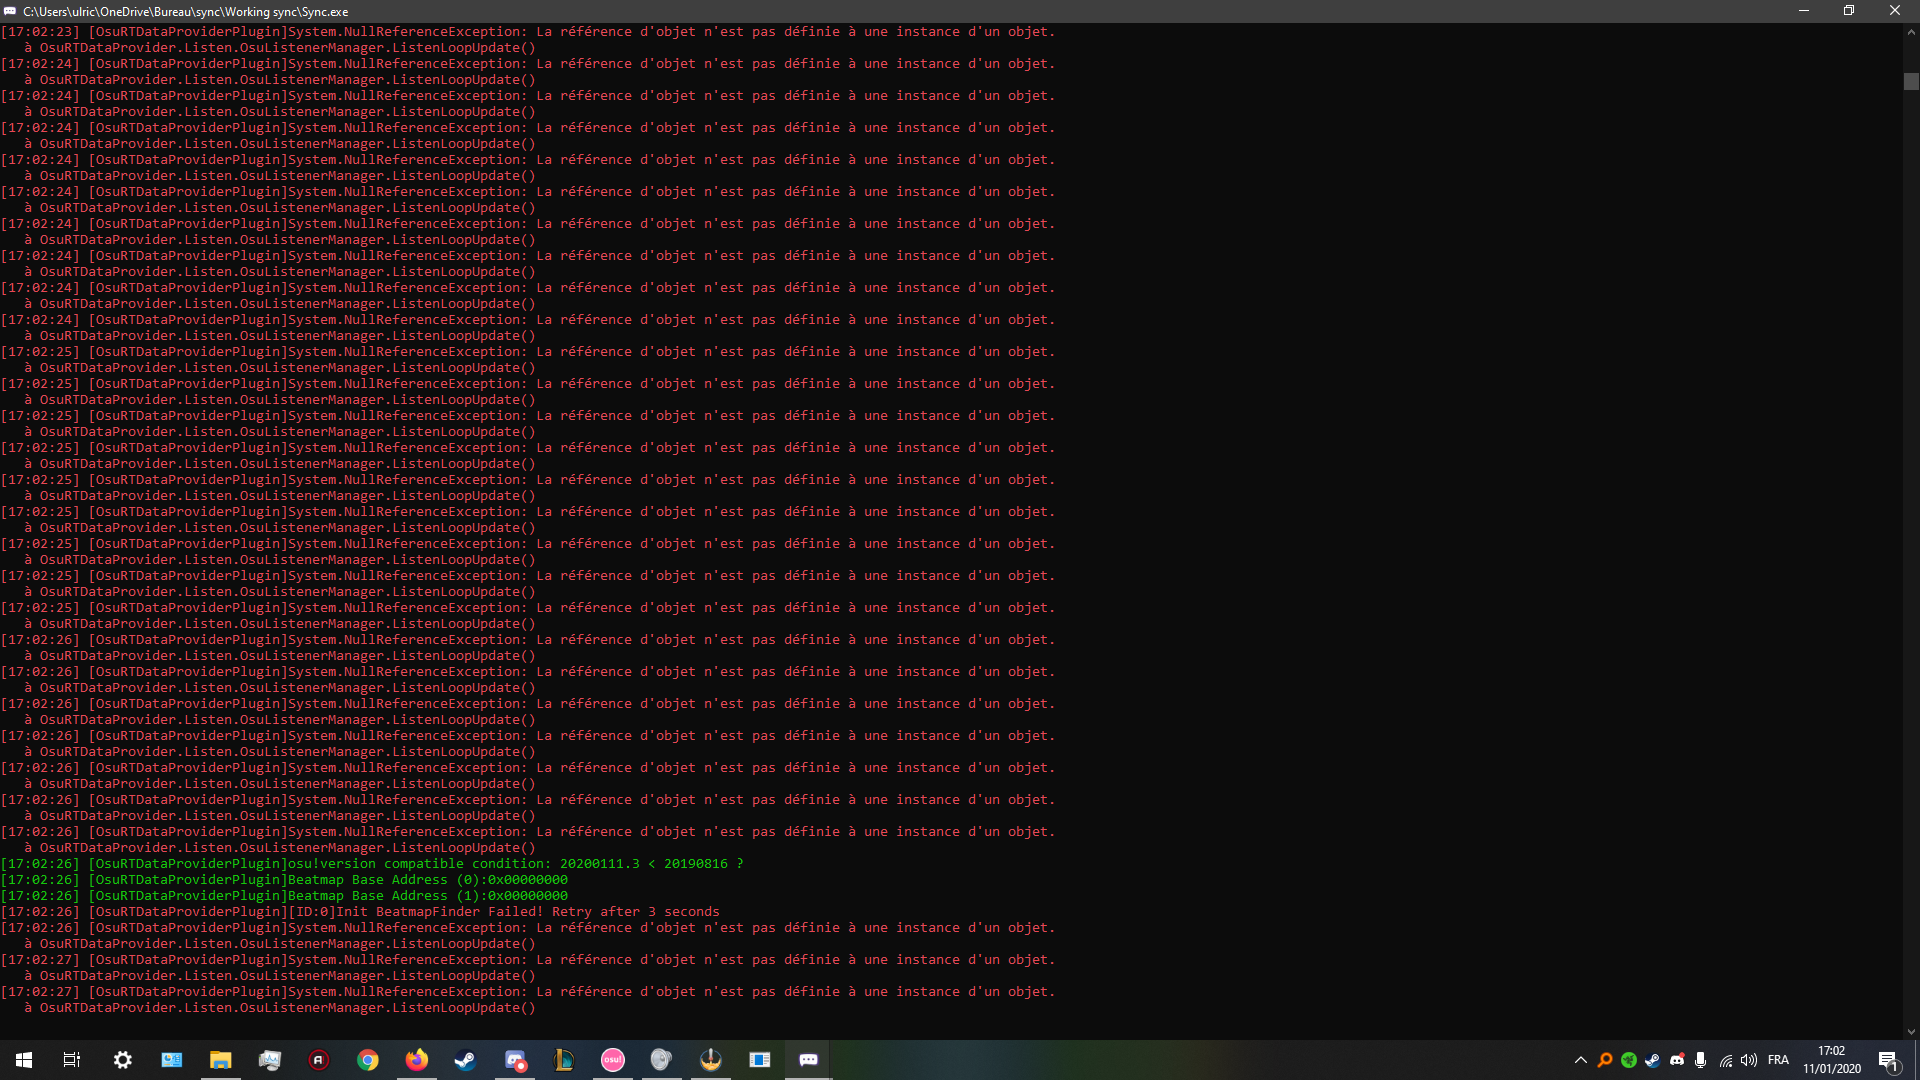This screenshot has height=1080, width=1920.
Task: Open the Discord tray icon
Action: click(x=1677, y=1060)
